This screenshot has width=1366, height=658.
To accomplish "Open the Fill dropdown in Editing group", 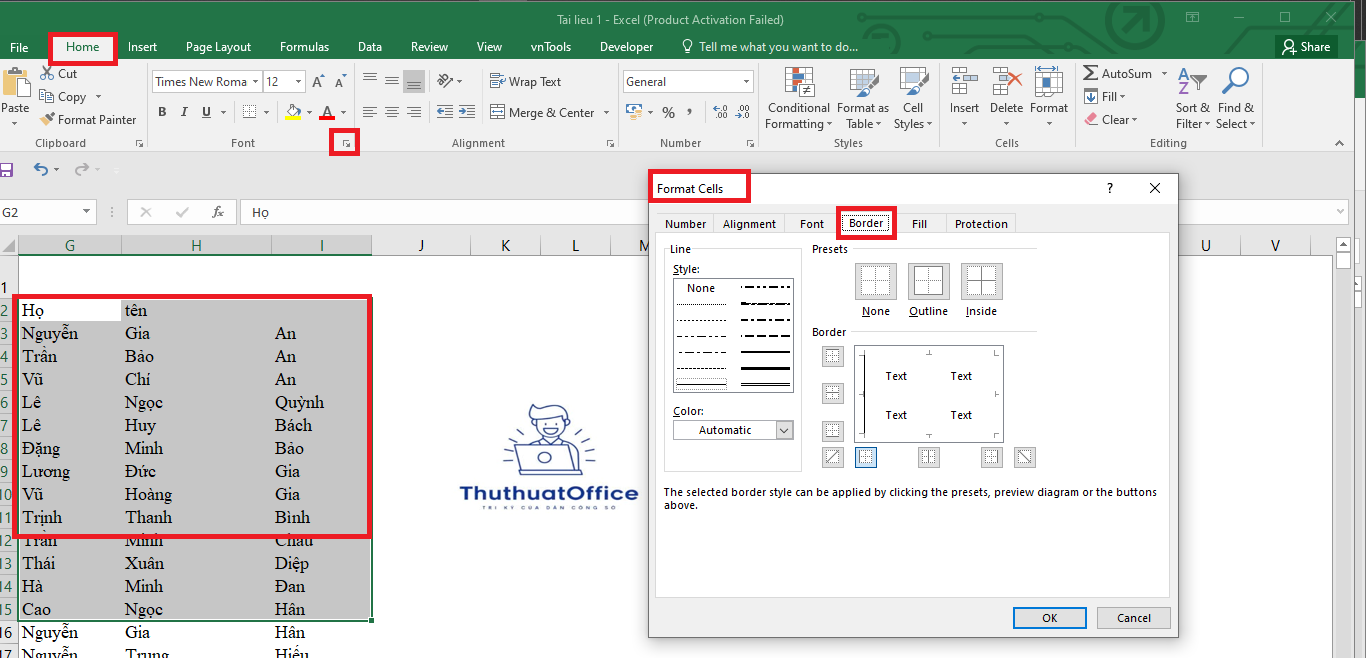I will click(x=1105, y=96).
